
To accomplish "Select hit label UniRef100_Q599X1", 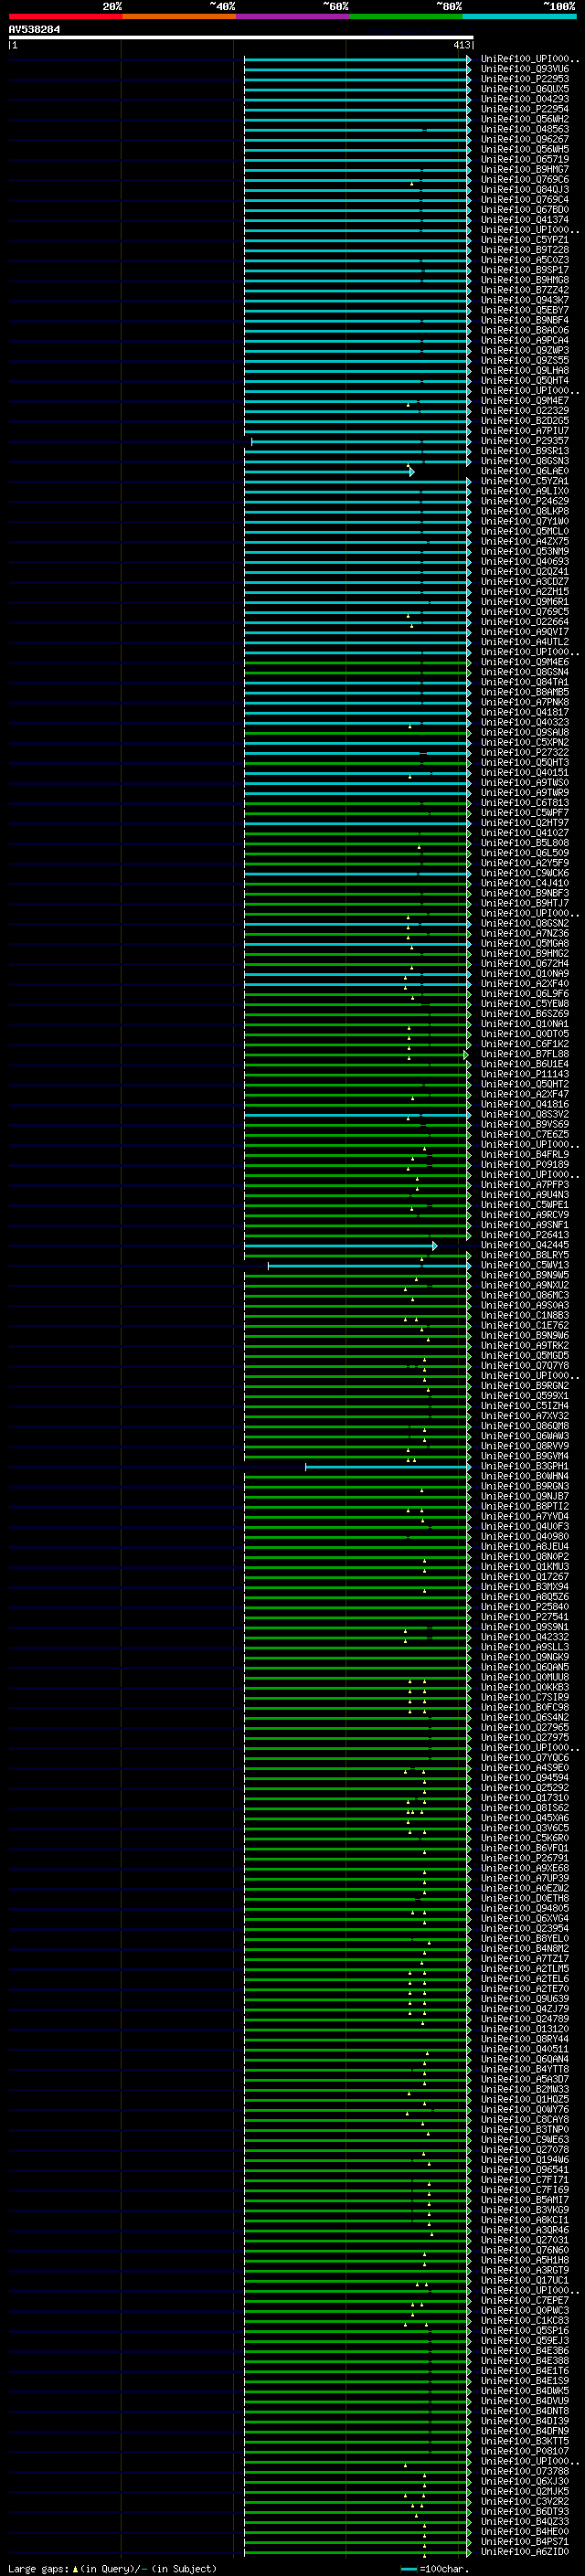I will pyautogui.click(x=524, y=1396).
